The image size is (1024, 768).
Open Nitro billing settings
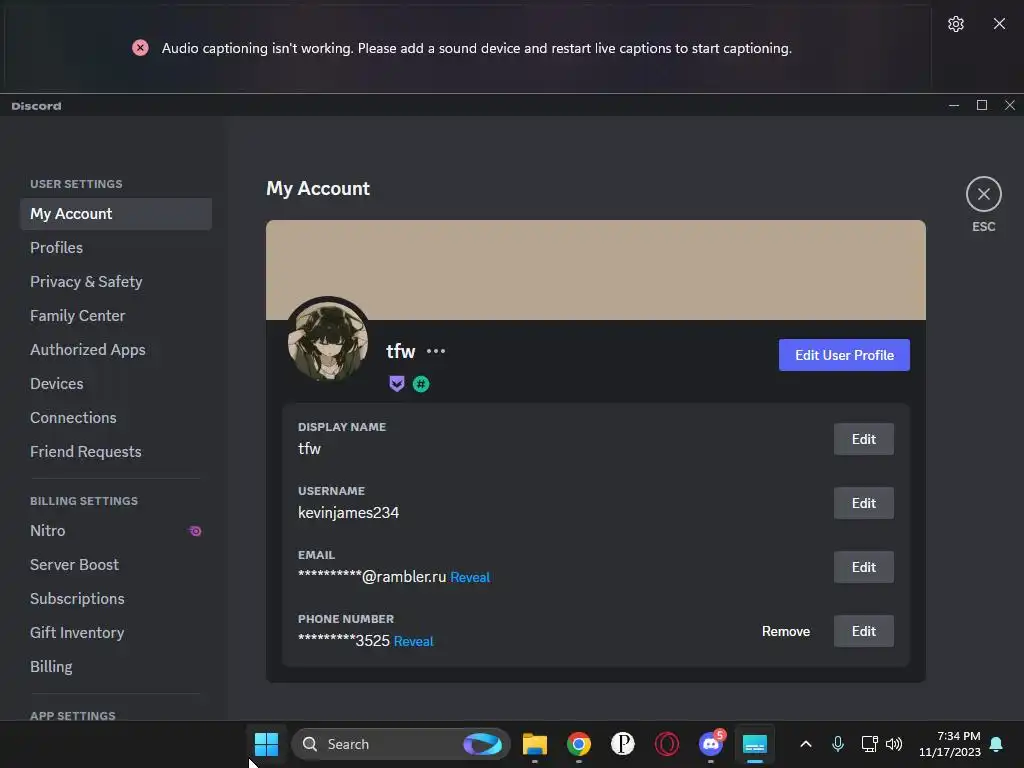116,531
